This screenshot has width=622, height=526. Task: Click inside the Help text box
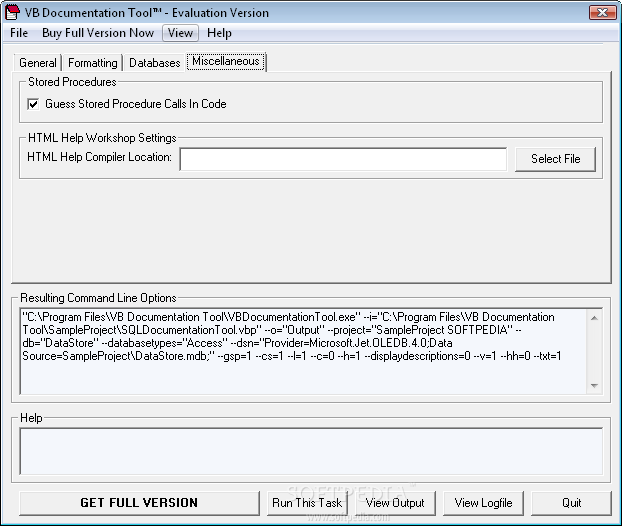311,451
